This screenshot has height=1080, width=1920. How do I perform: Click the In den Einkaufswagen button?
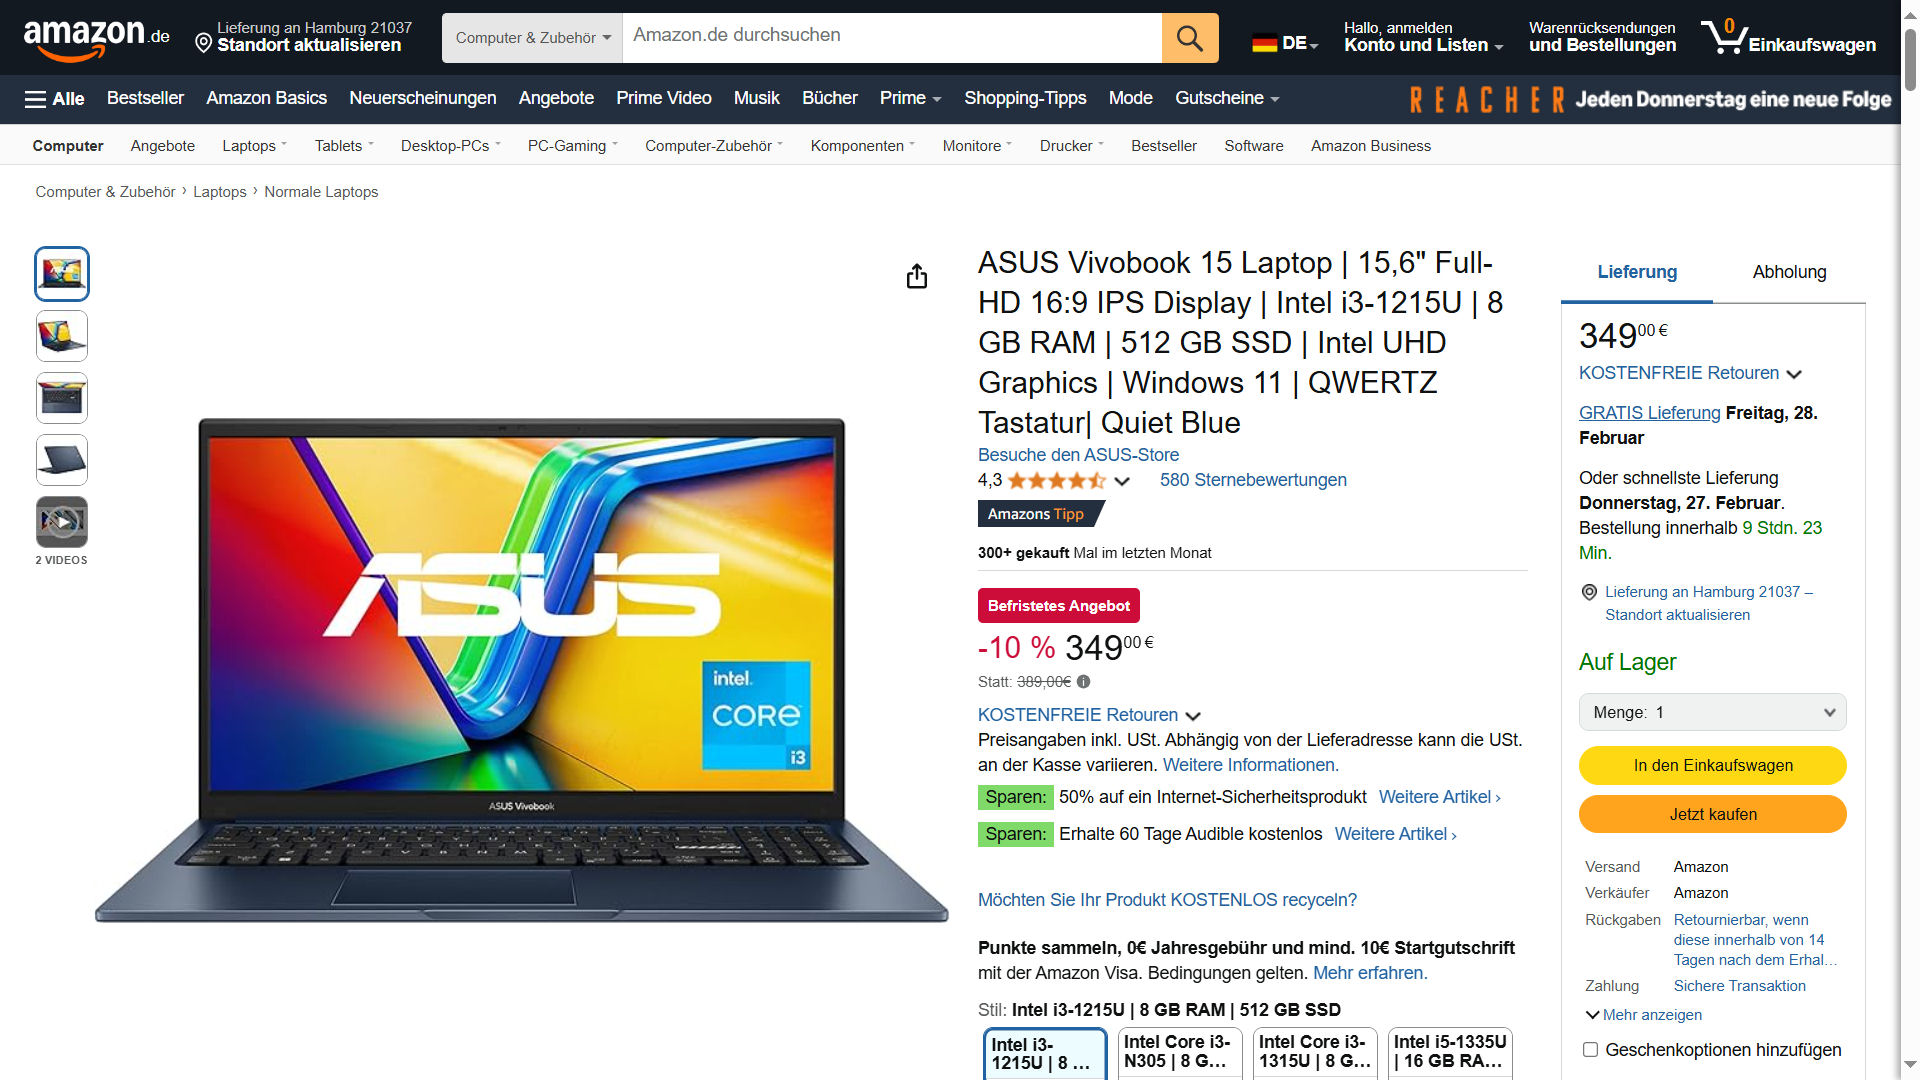(x=1712, y=766)
